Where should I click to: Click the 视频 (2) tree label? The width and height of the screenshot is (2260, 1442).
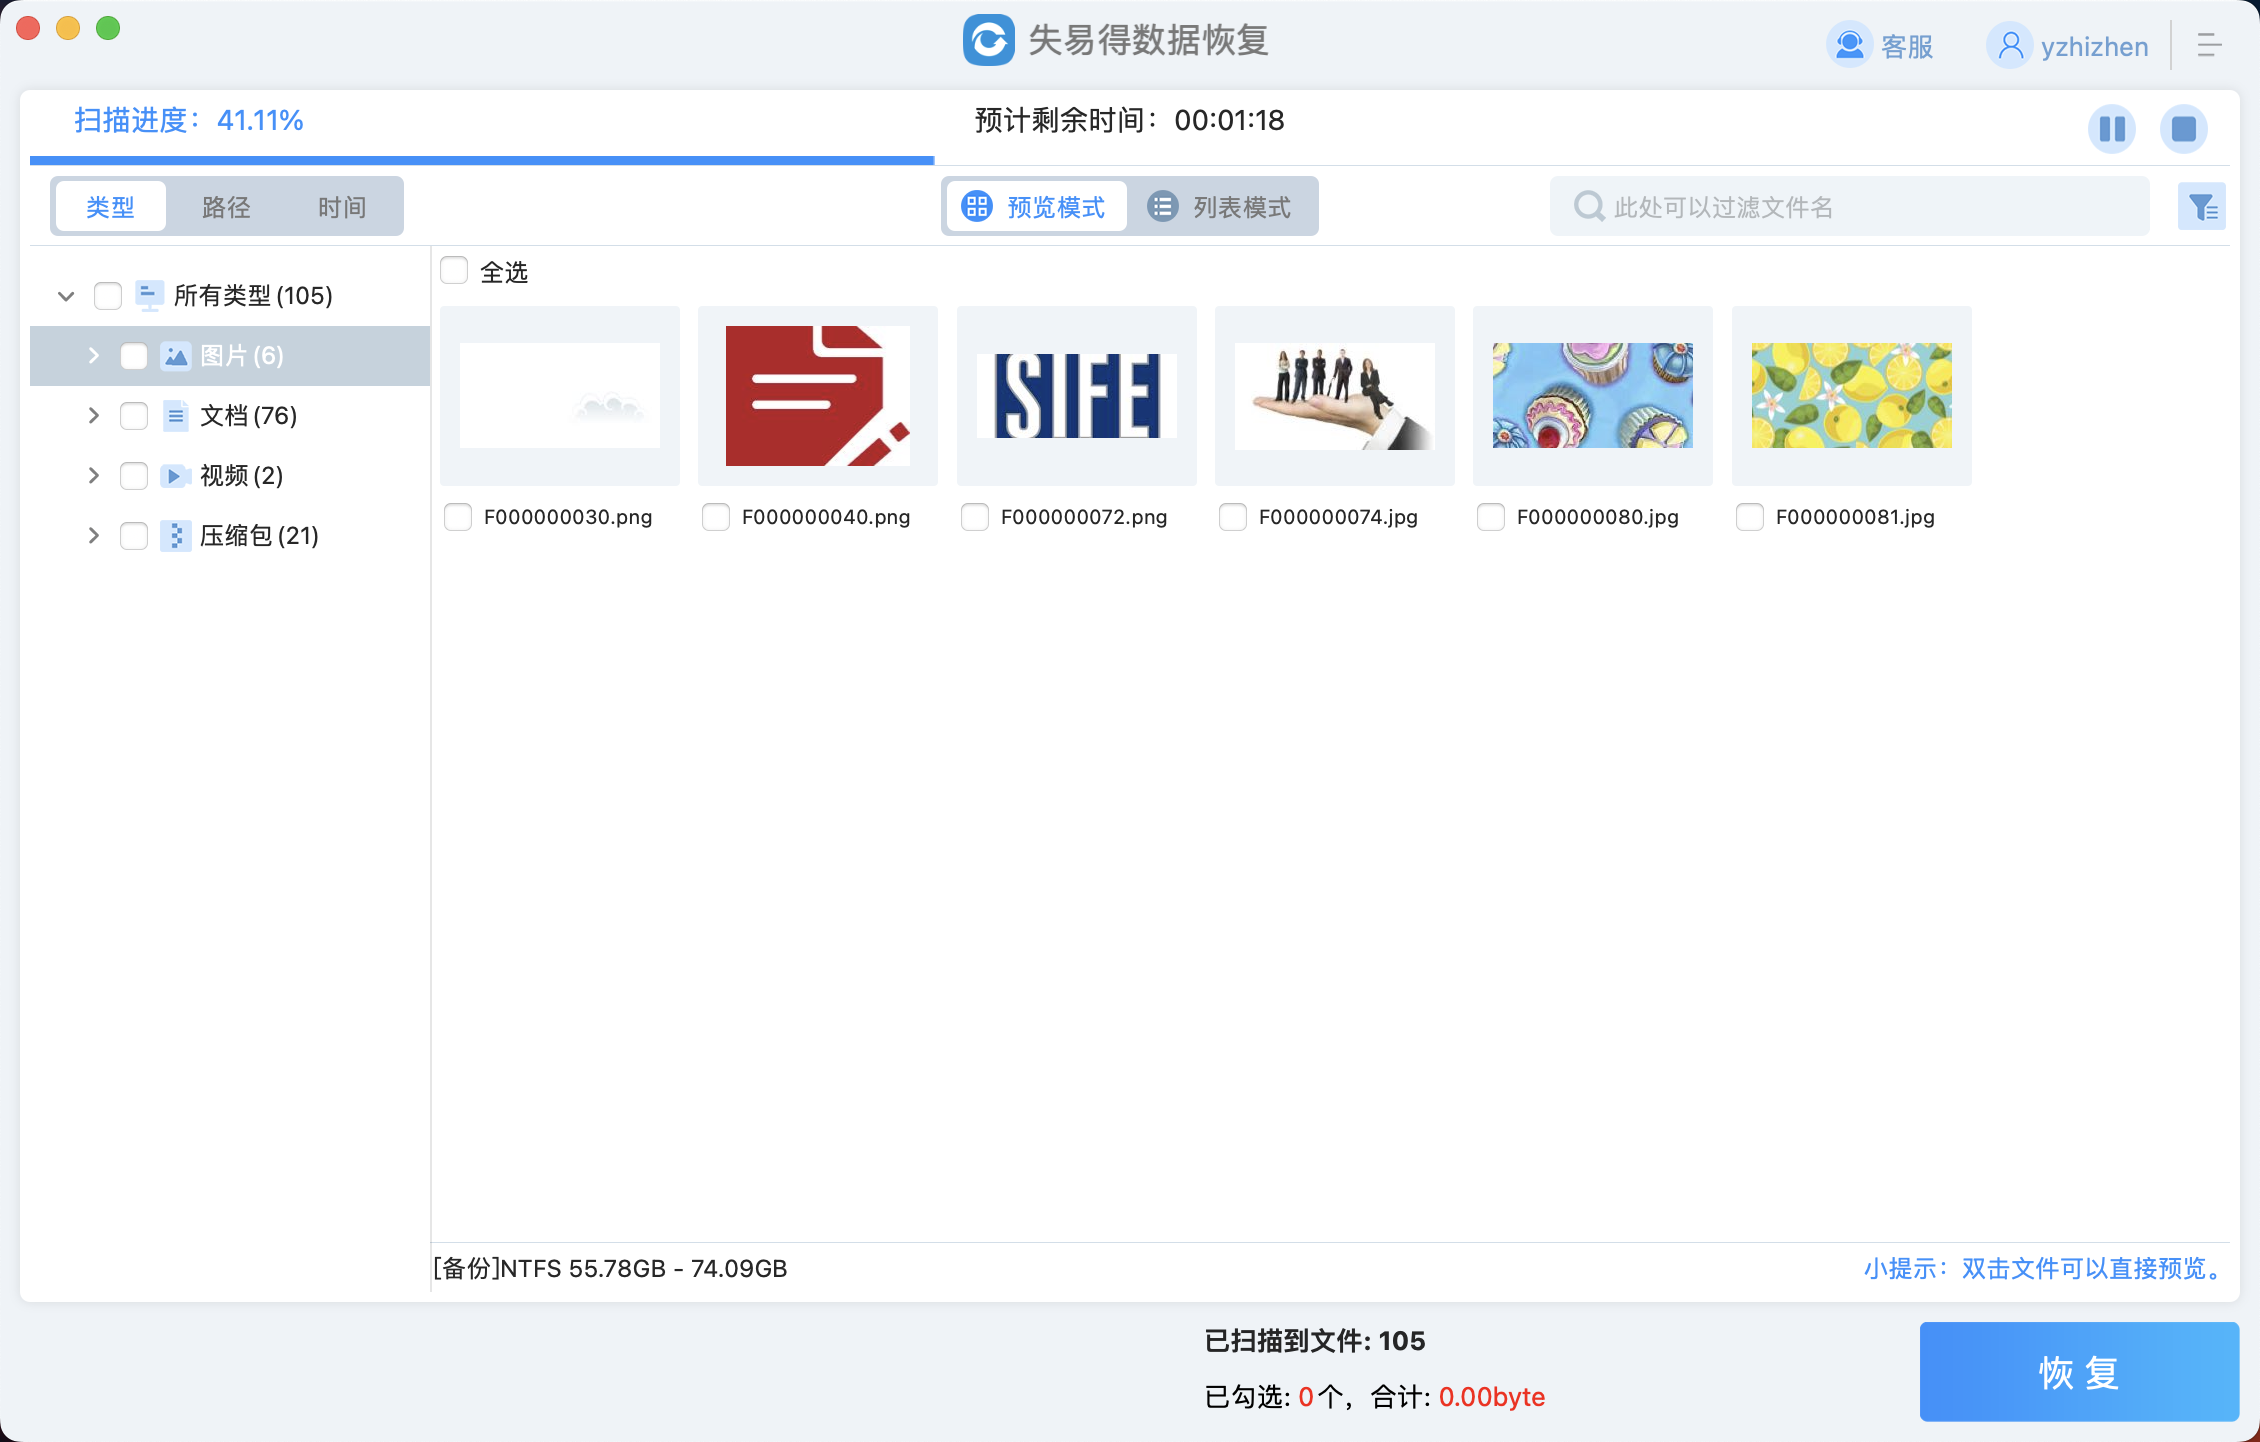click(241, 476)
